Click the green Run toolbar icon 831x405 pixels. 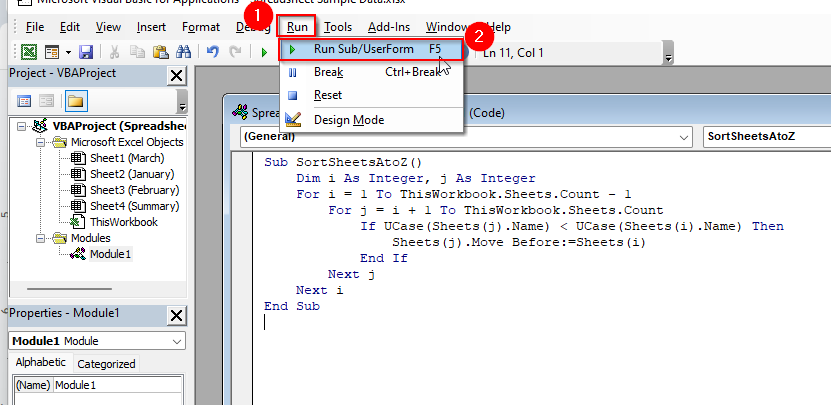click(264, 52)
